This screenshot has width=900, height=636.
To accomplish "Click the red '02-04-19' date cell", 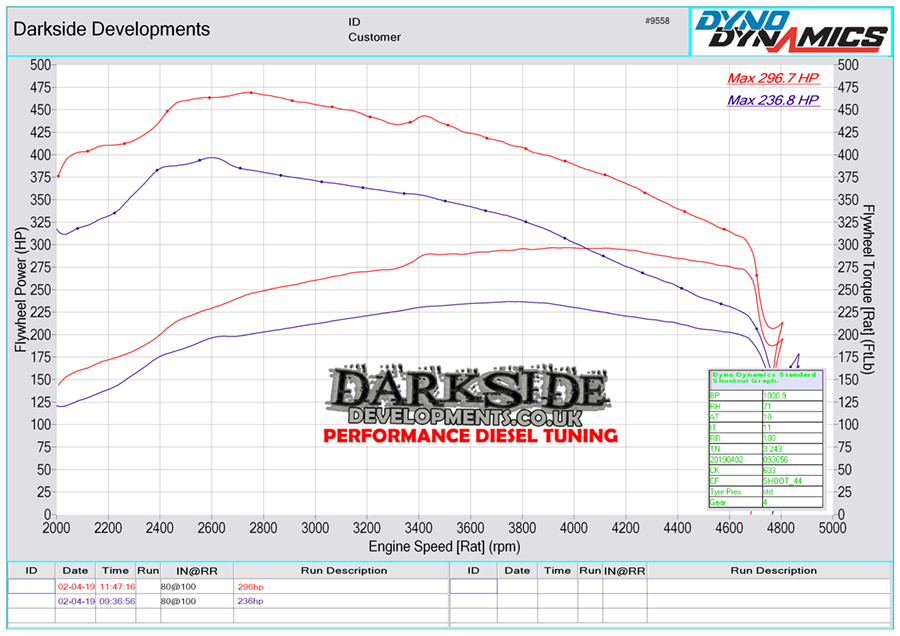I will coord(76,587).
